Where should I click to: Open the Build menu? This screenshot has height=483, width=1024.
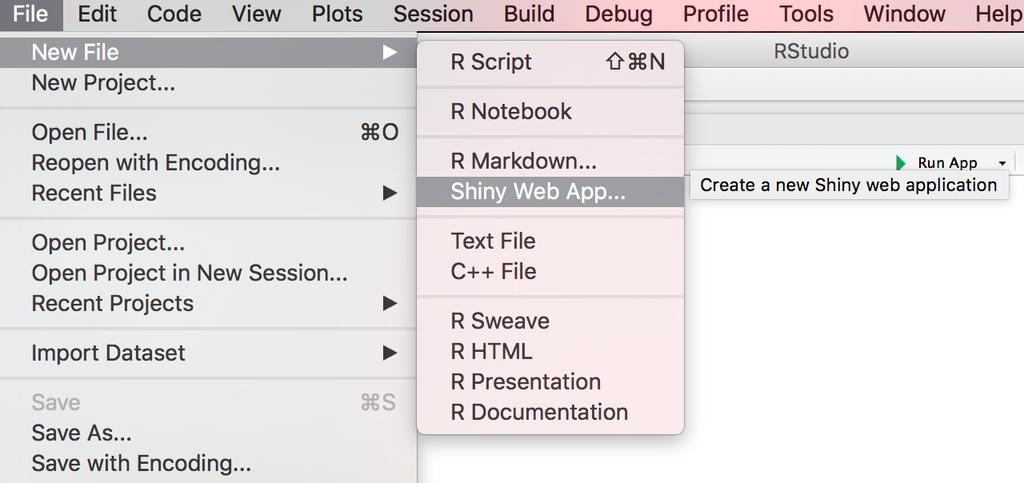click(x=529, y=14)
